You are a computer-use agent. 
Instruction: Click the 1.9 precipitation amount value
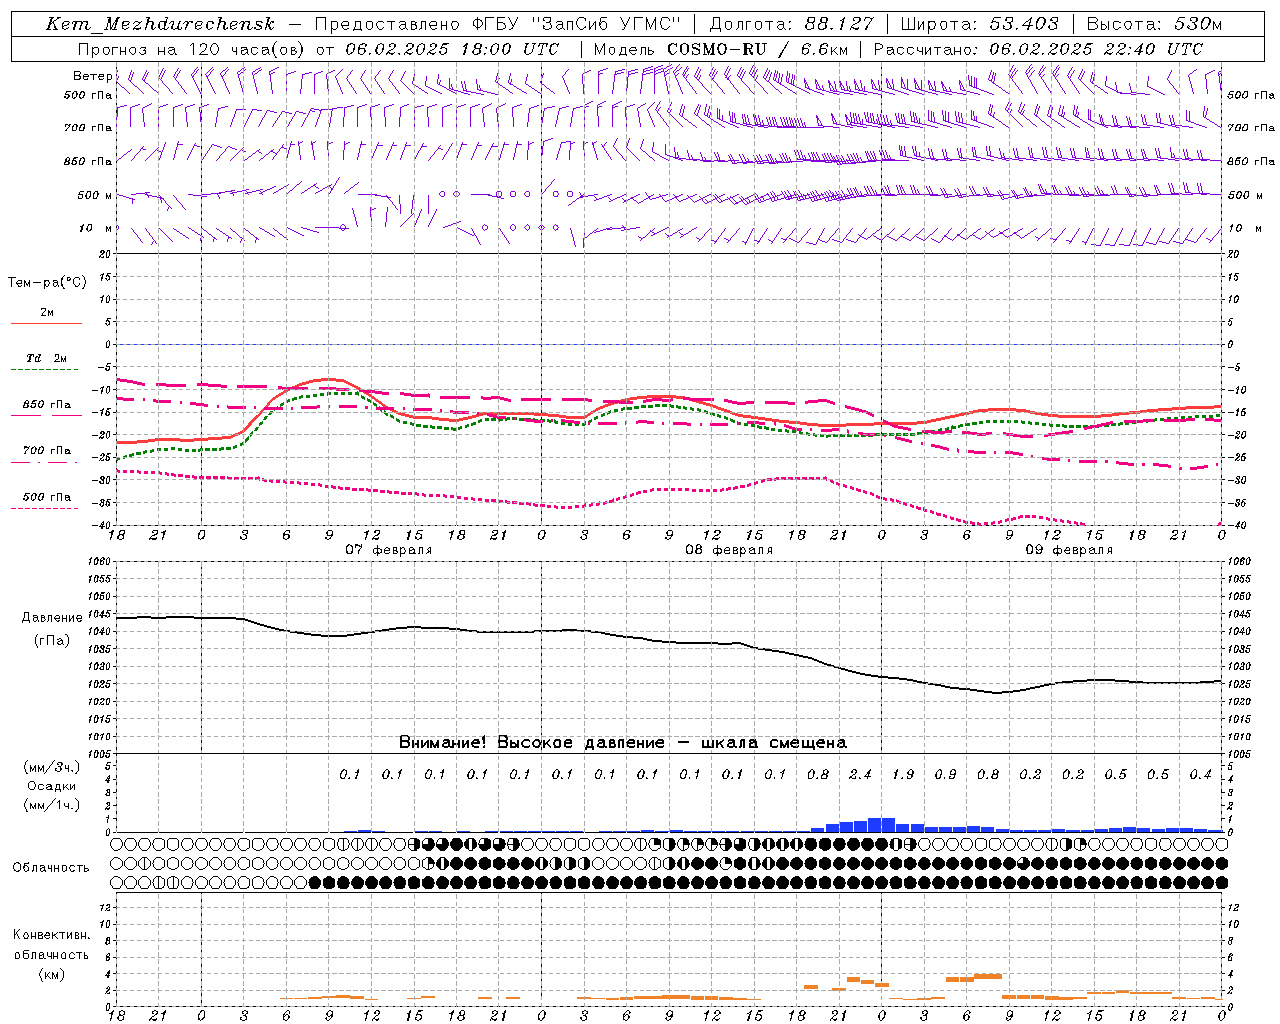(902, 774)
